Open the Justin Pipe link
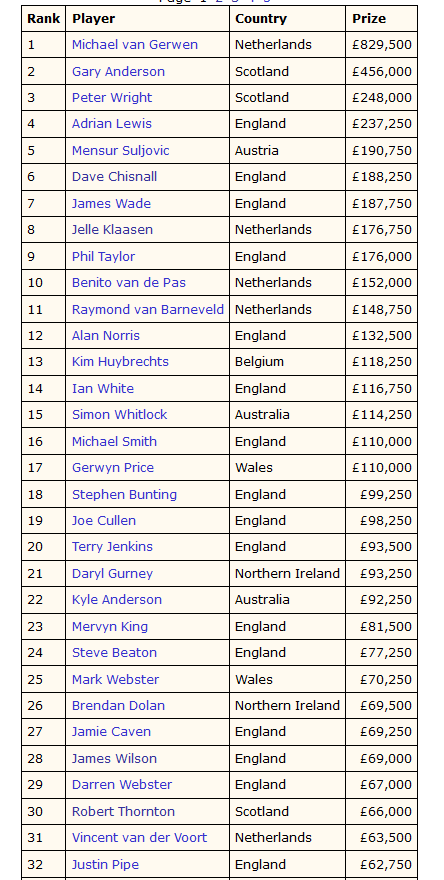 coord(106,864)
